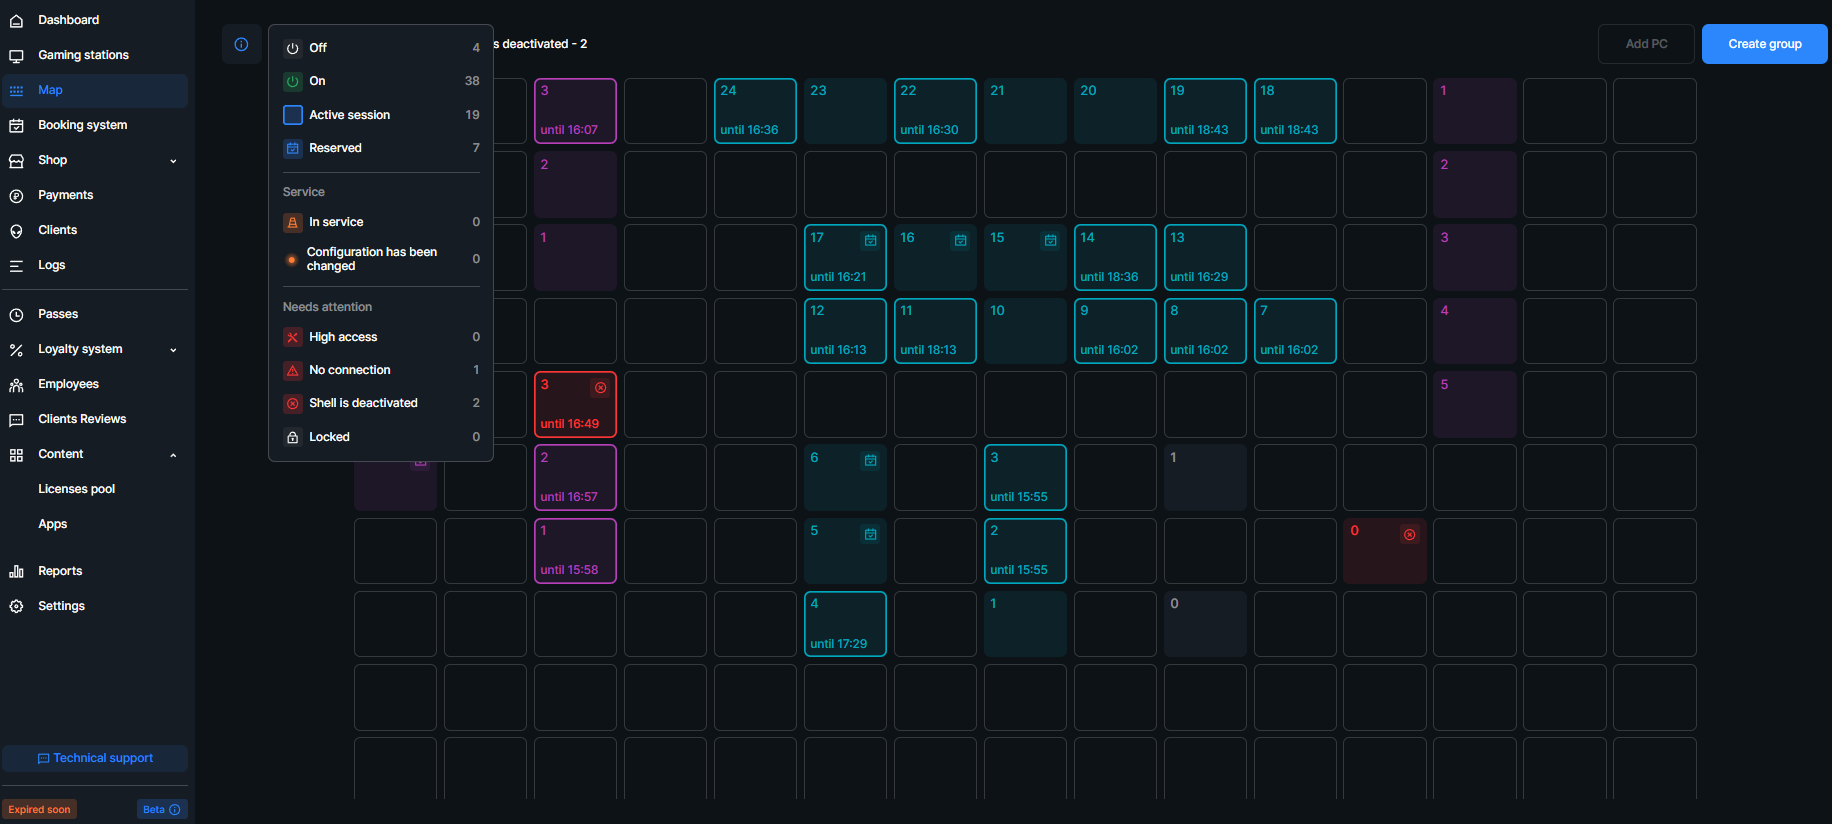Open Technical support link

(x=95, y=758)
